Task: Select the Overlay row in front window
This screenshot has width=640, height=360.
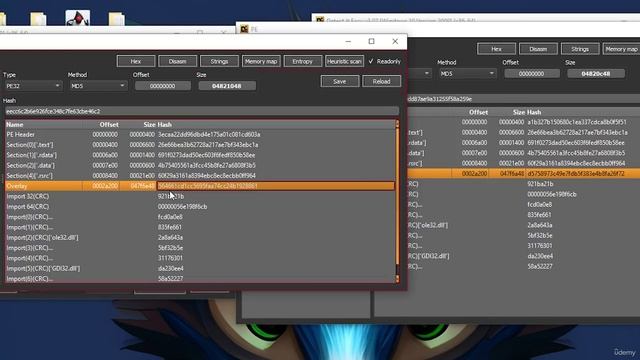Action: [200, 186]
